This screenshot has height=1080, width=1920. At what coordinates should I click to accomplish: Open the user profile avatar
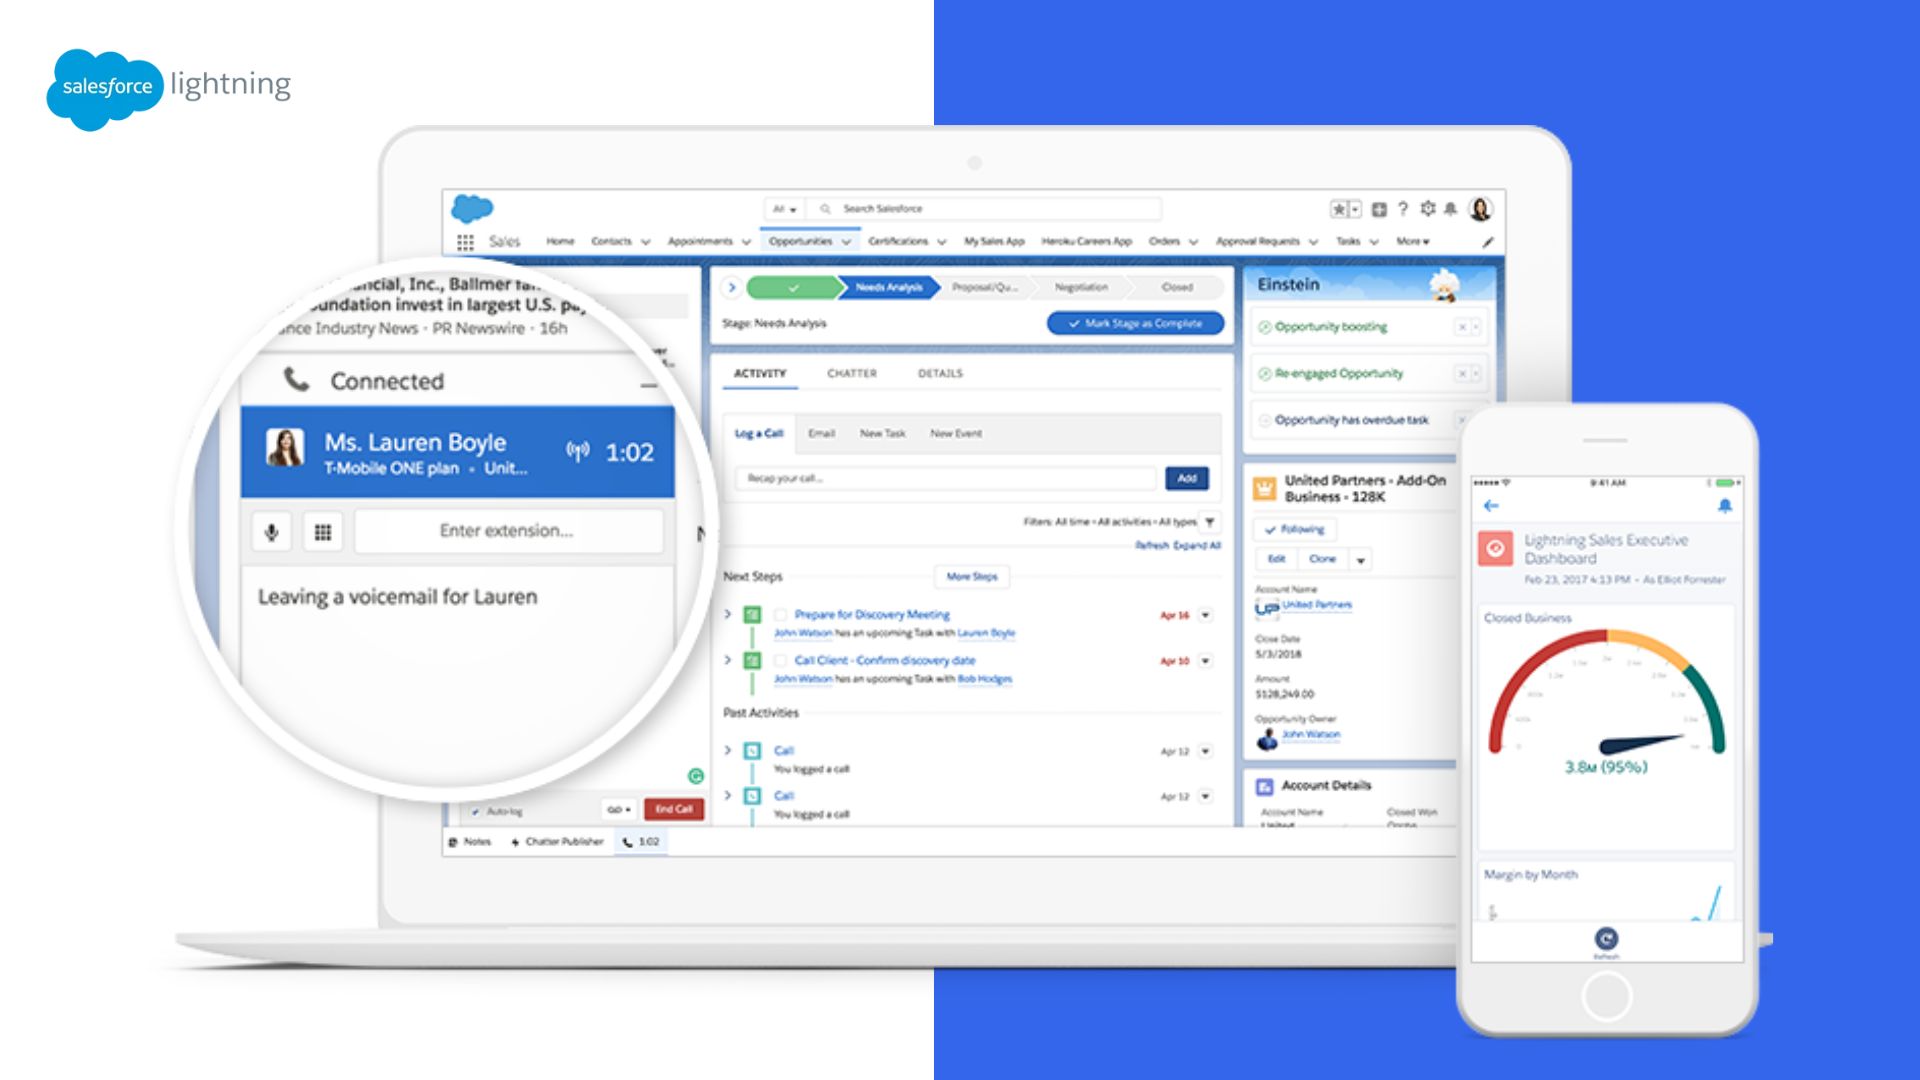click(x=1481, y=208)
